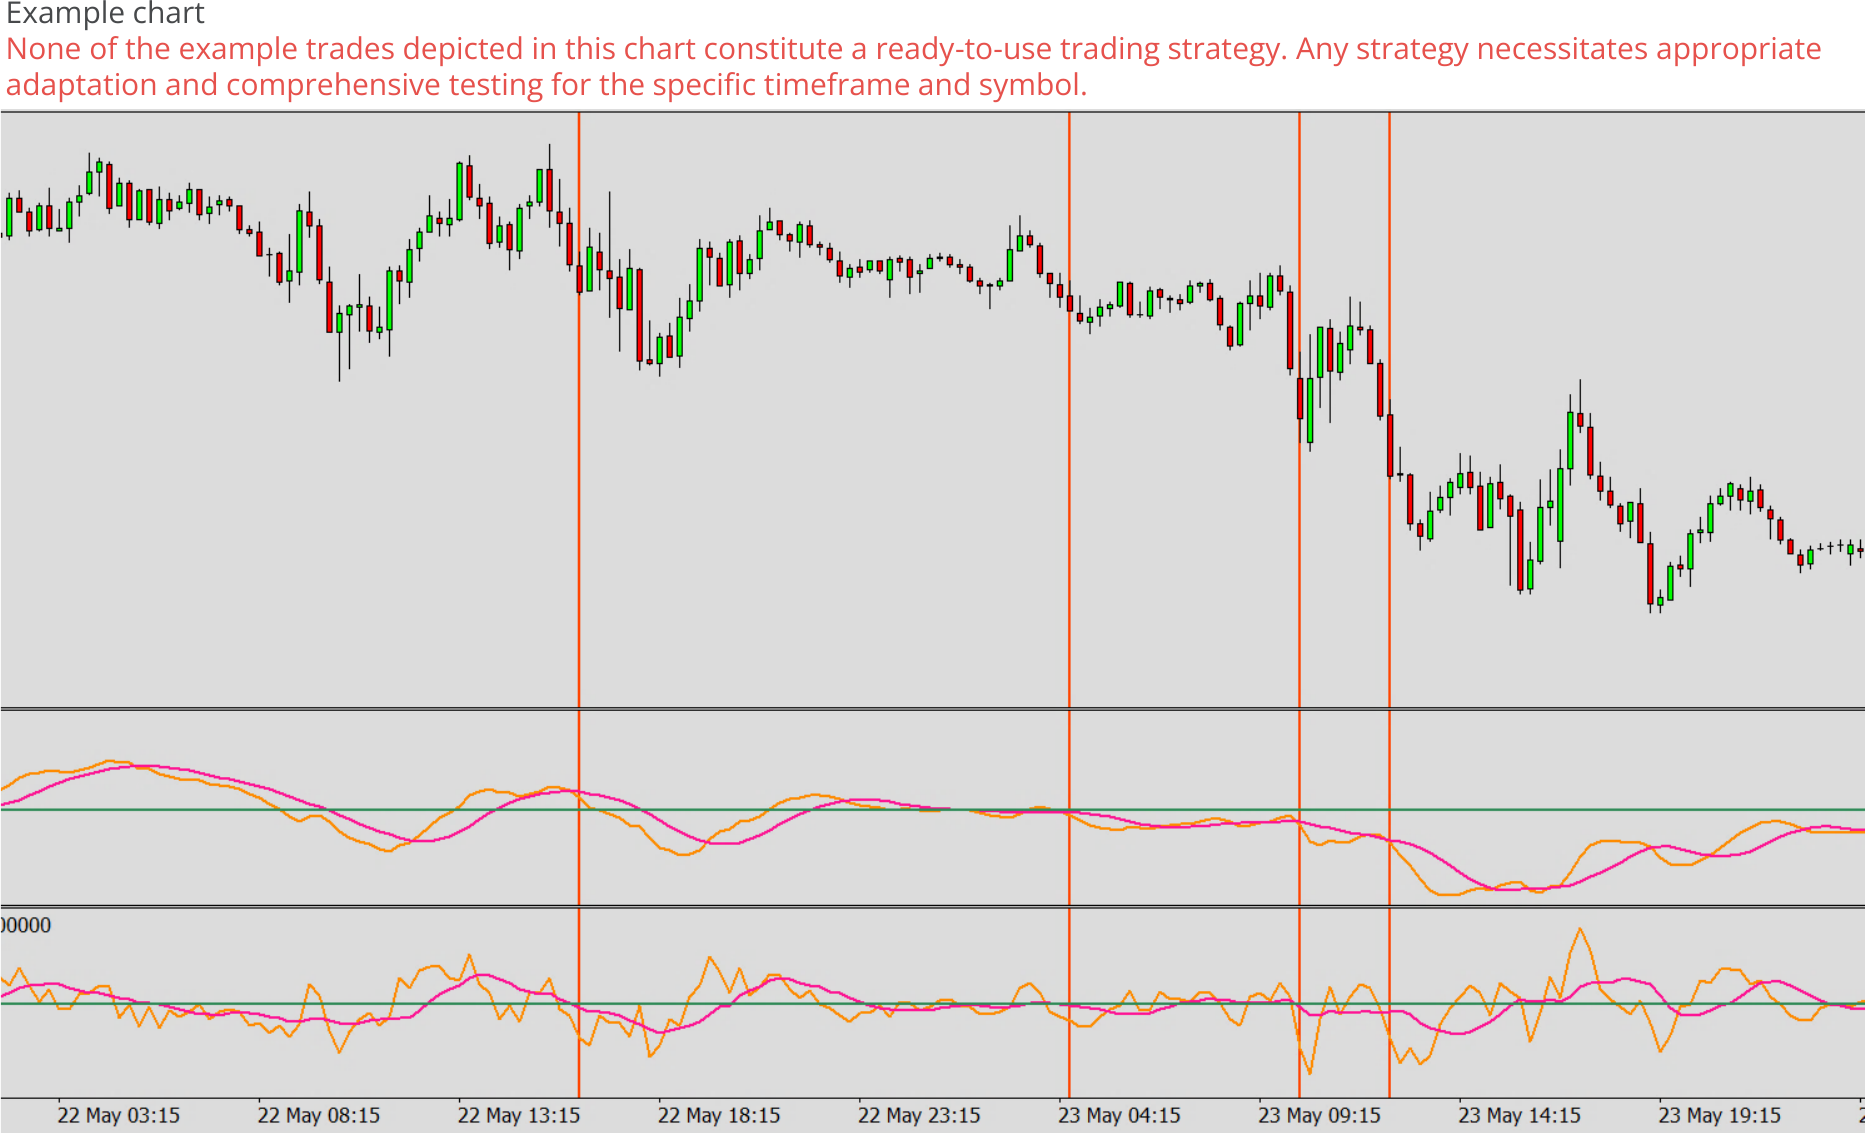The height and width of the screenshot is (1133, 1865).
Task: Click the '22 May 03:15' time axis label
Action: pos(118,1115)
